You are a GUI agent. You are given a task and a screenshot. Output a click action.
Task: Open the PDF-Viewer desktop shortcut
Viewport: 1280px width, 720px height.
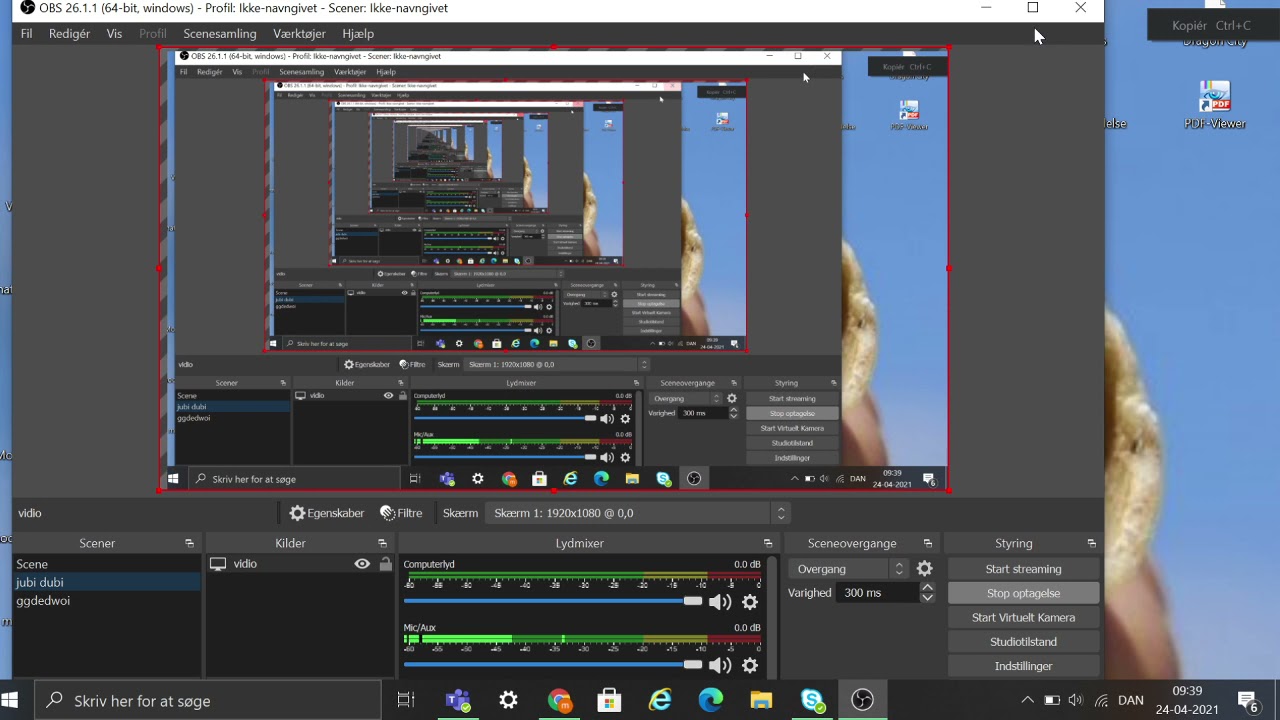[1215, 105]
